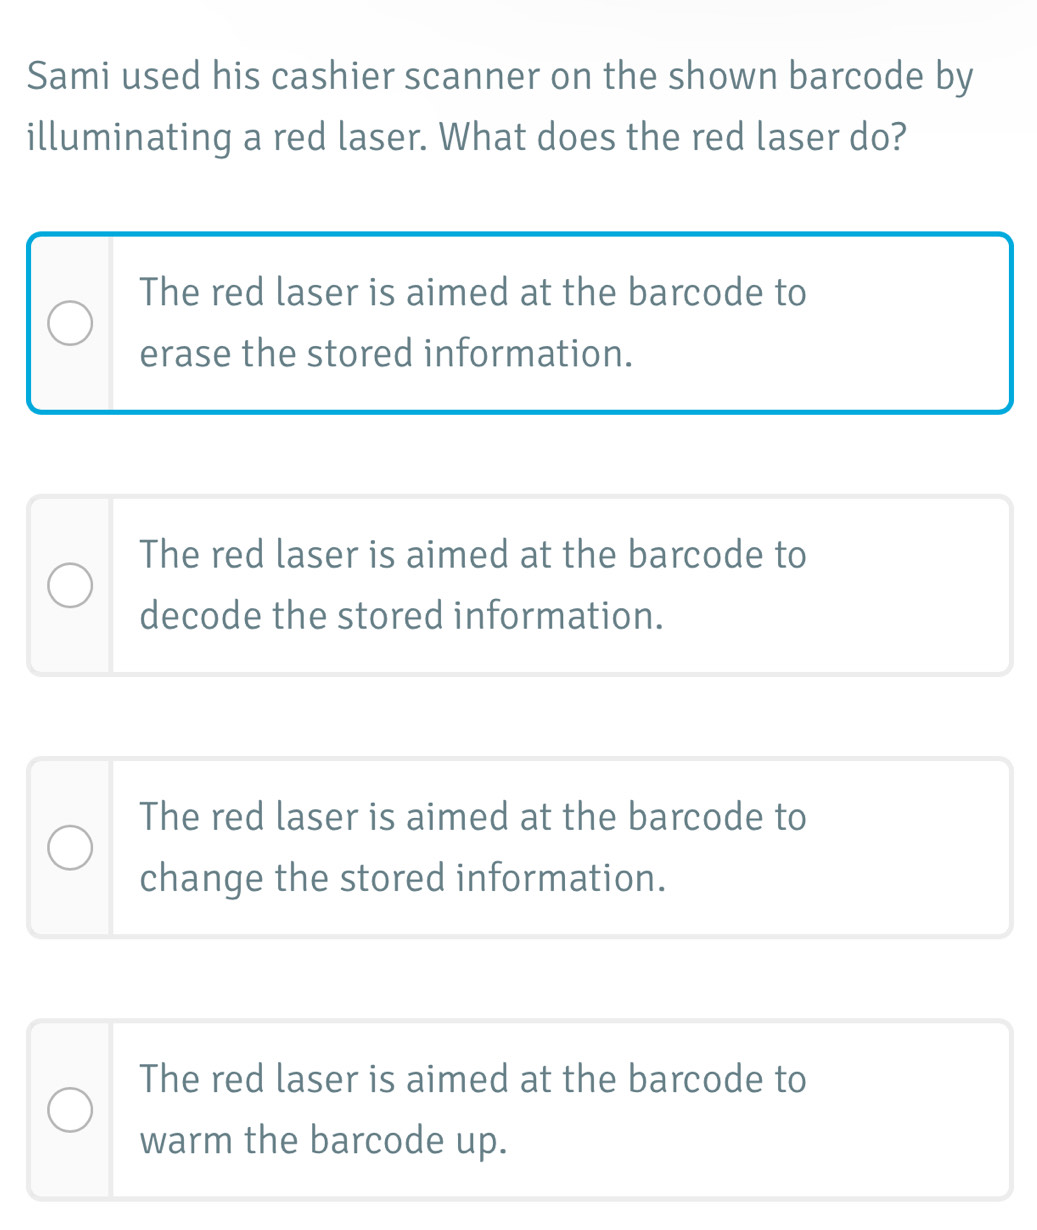Click the text 'decode the stored information.'

[x=402, y=616]
